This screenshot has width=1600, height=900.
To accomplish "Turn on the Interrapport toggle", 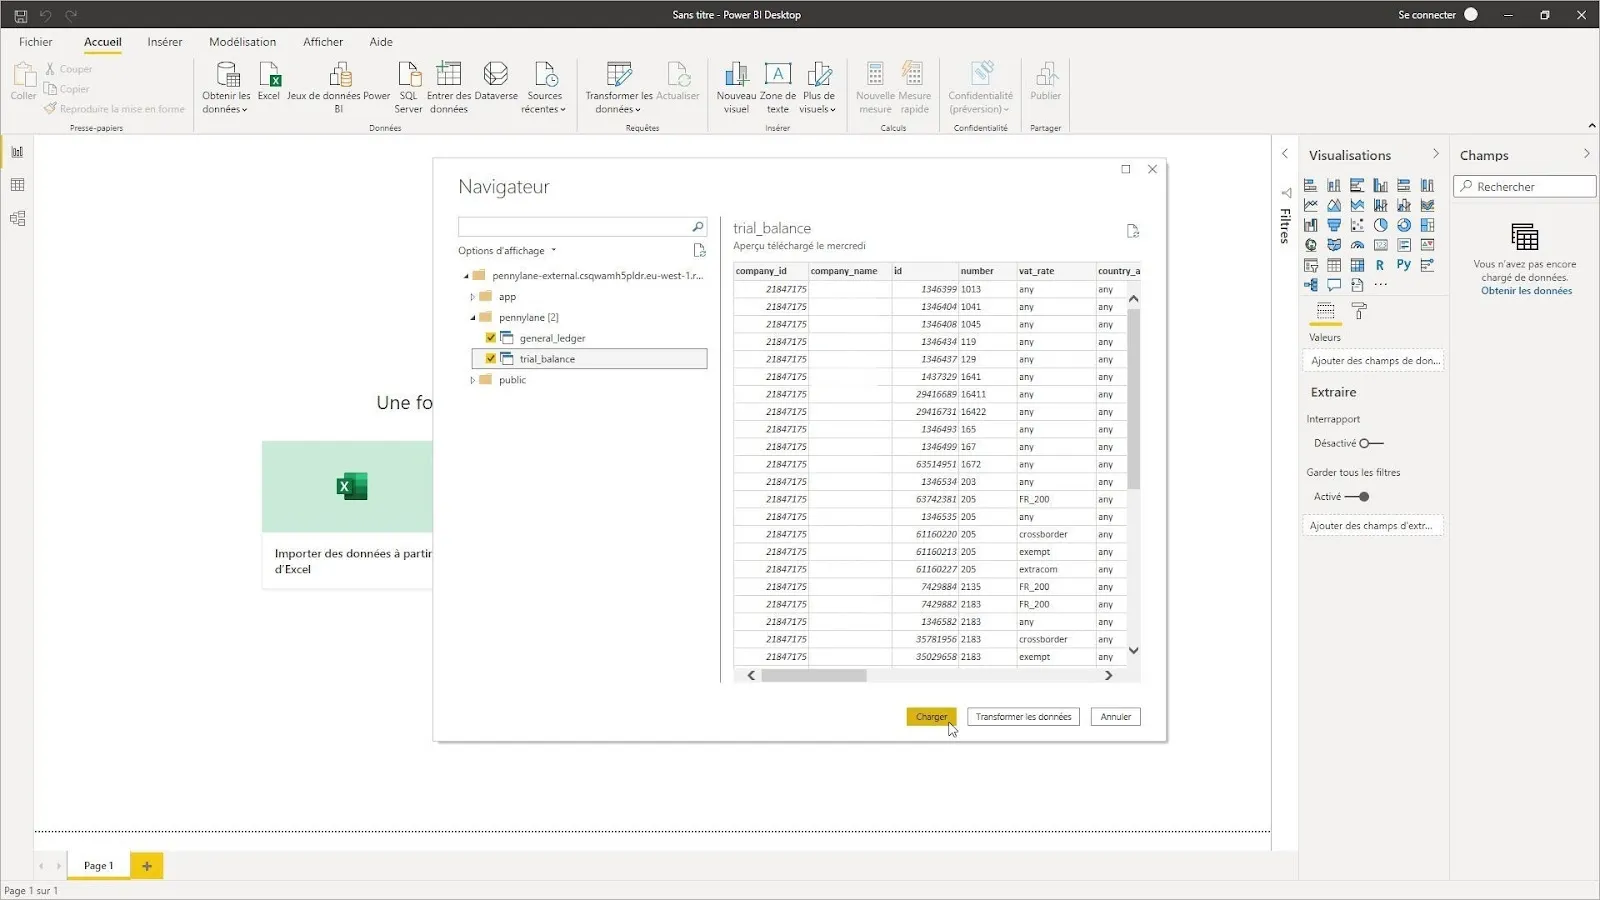I will point(1371,443).
